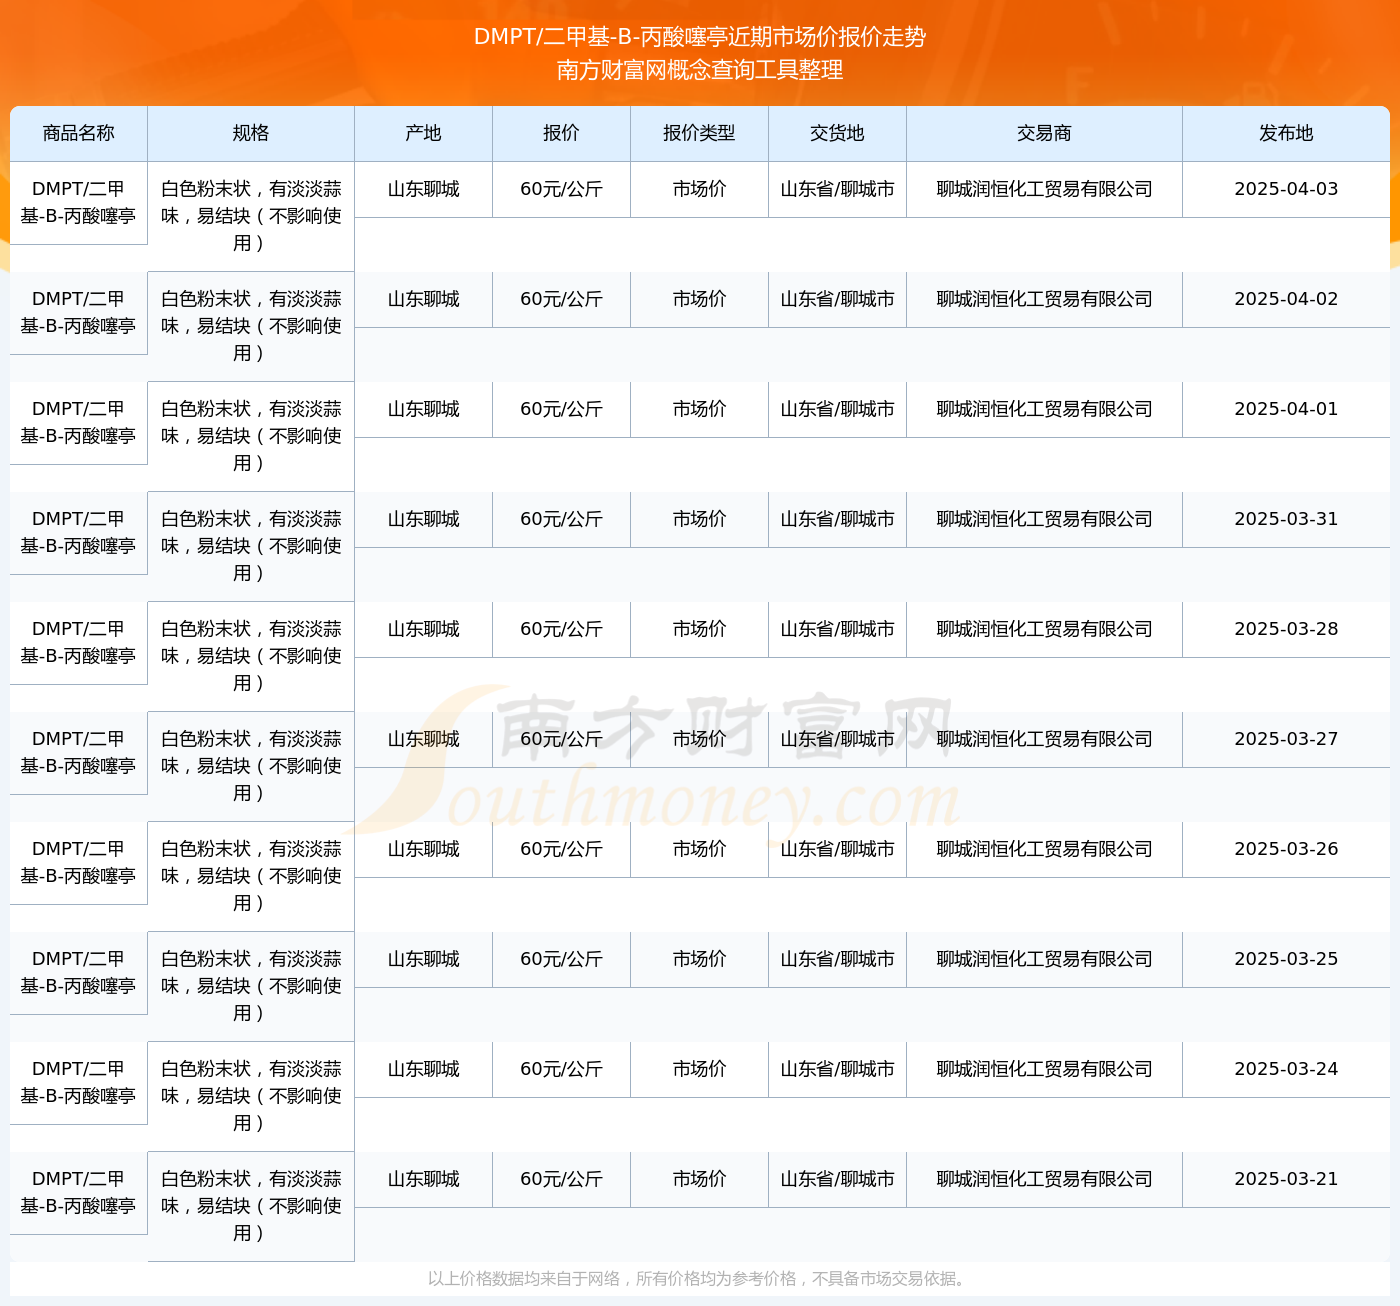Select the date 2025-04-03

point(1286,189)
